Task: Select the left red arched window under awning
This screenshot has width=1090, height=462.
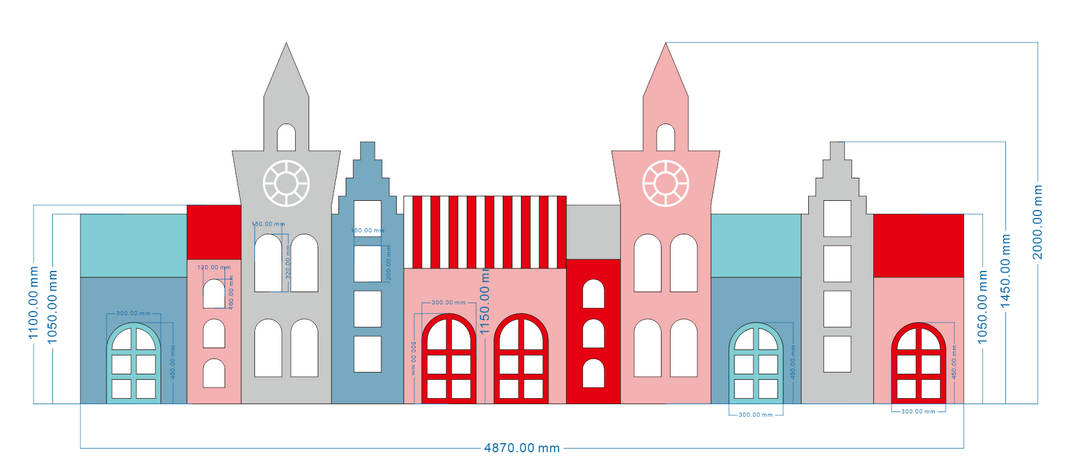Action: (449, 358)
